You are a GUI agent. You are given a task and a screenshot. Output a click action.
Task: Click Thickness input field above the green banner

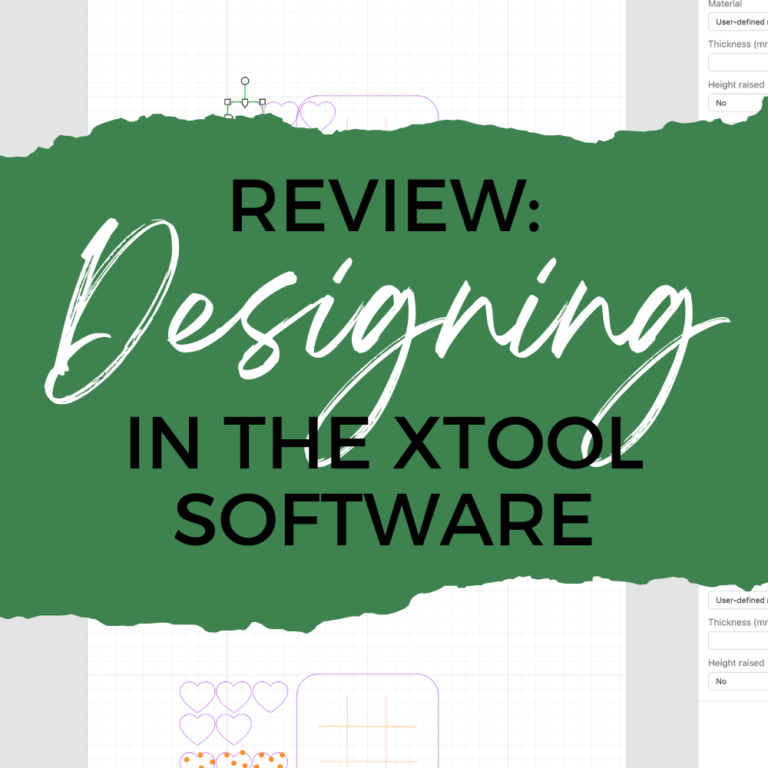pyautogui.click(x=738, y=63)
